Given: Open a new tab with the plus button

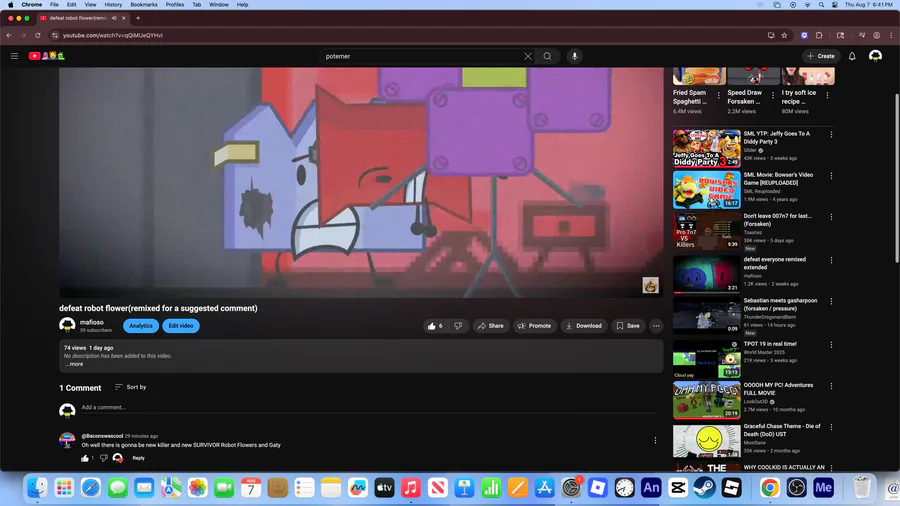Looking at the screenshot, I should click(138, 18).
